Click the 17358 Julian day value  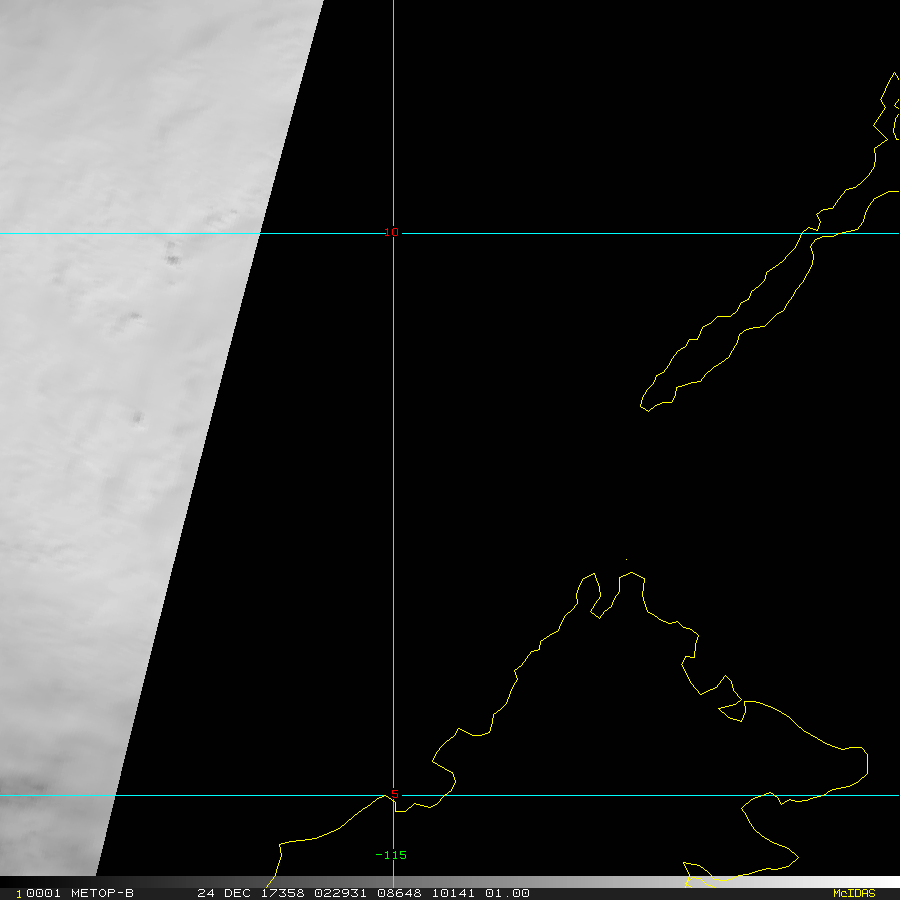tap(283, 893)
